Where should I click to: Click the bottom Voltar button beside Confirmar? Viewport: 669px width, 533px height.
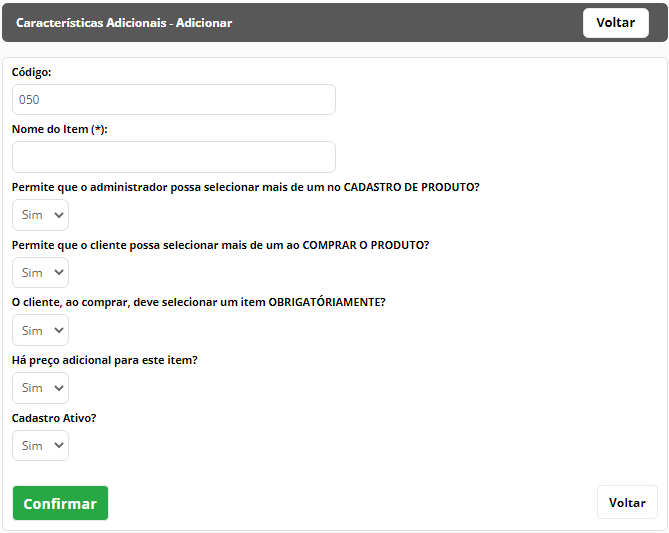(627, 502)
